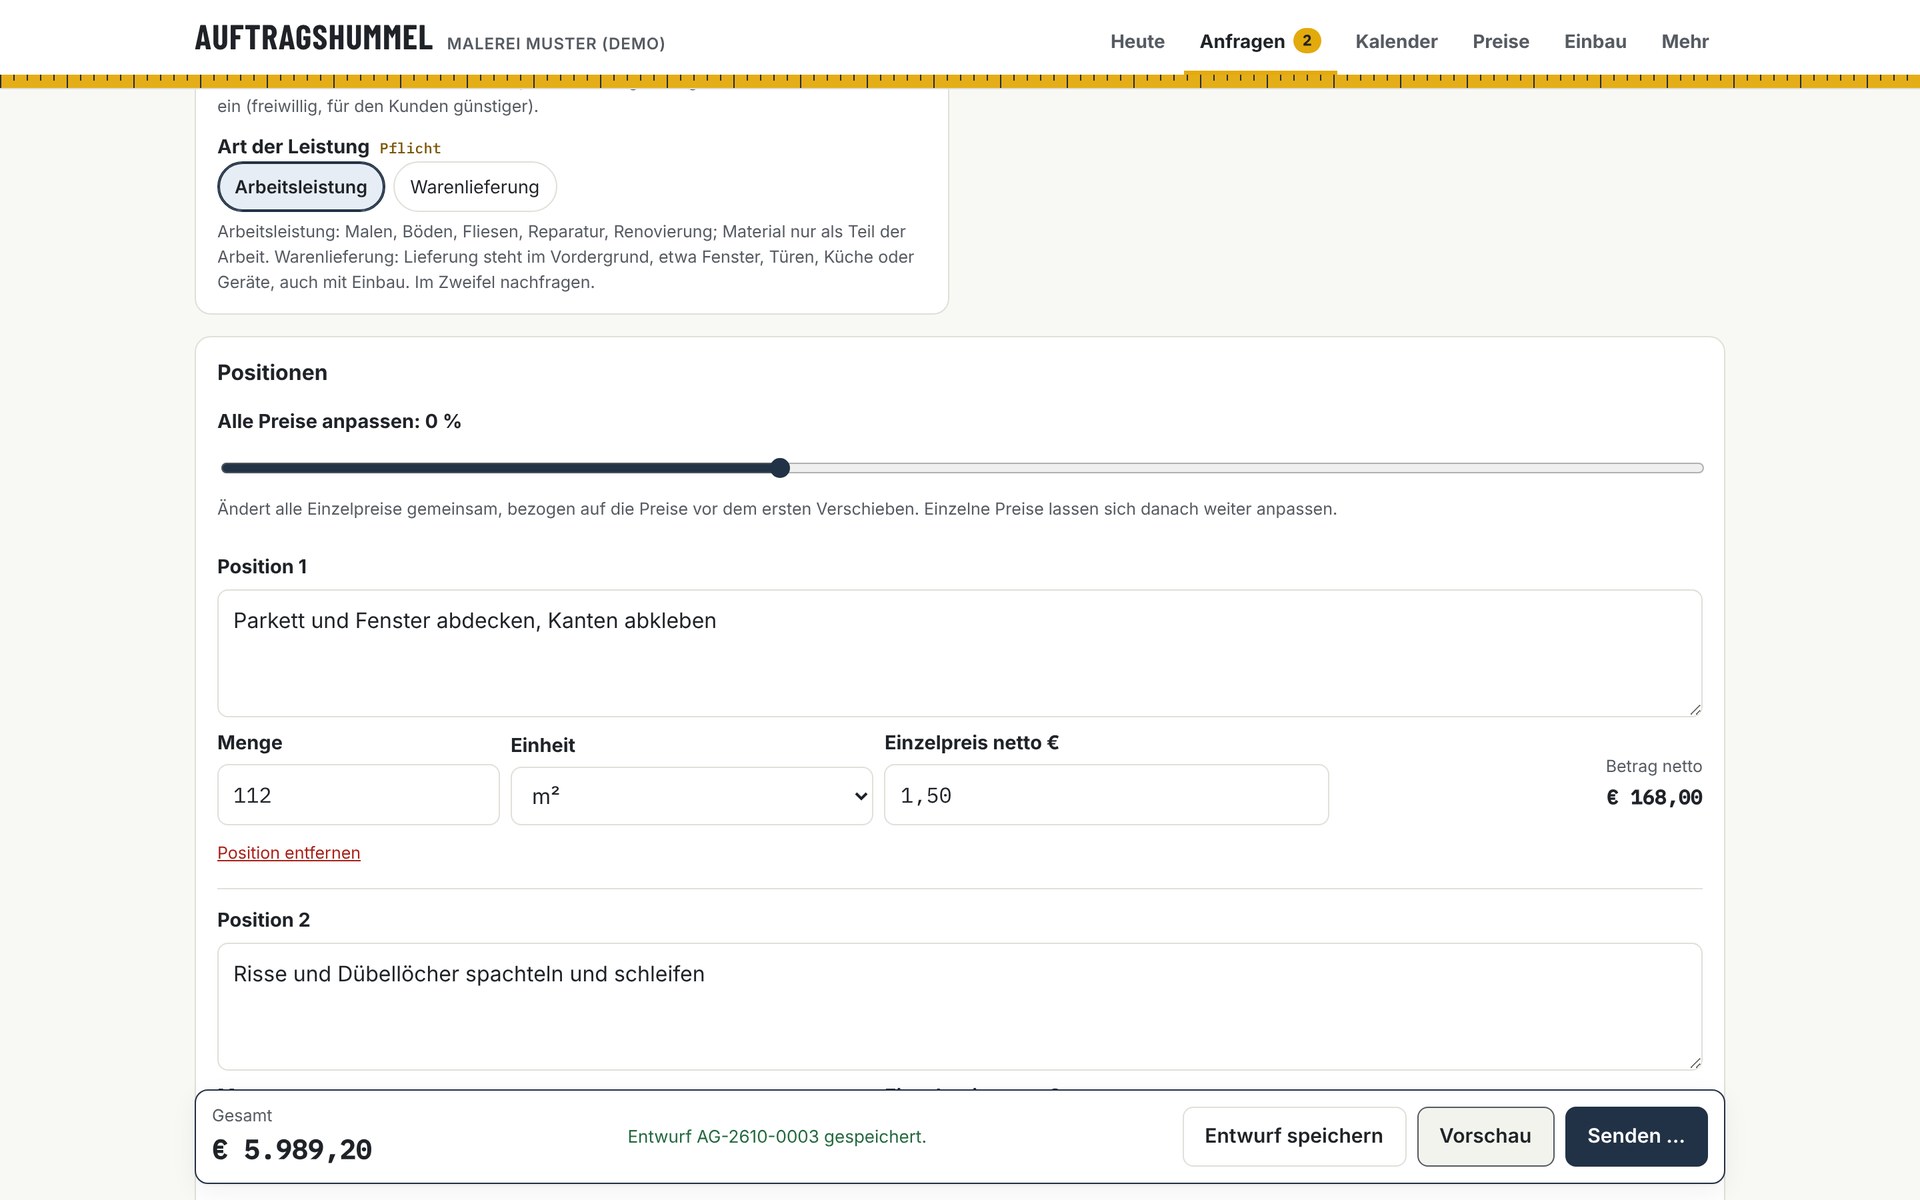Screen dimensions: 1920x1200
Task: Click the Einzelpreis netto field with 1,50
Action: pyautogui.click(x=1106, y=795)
